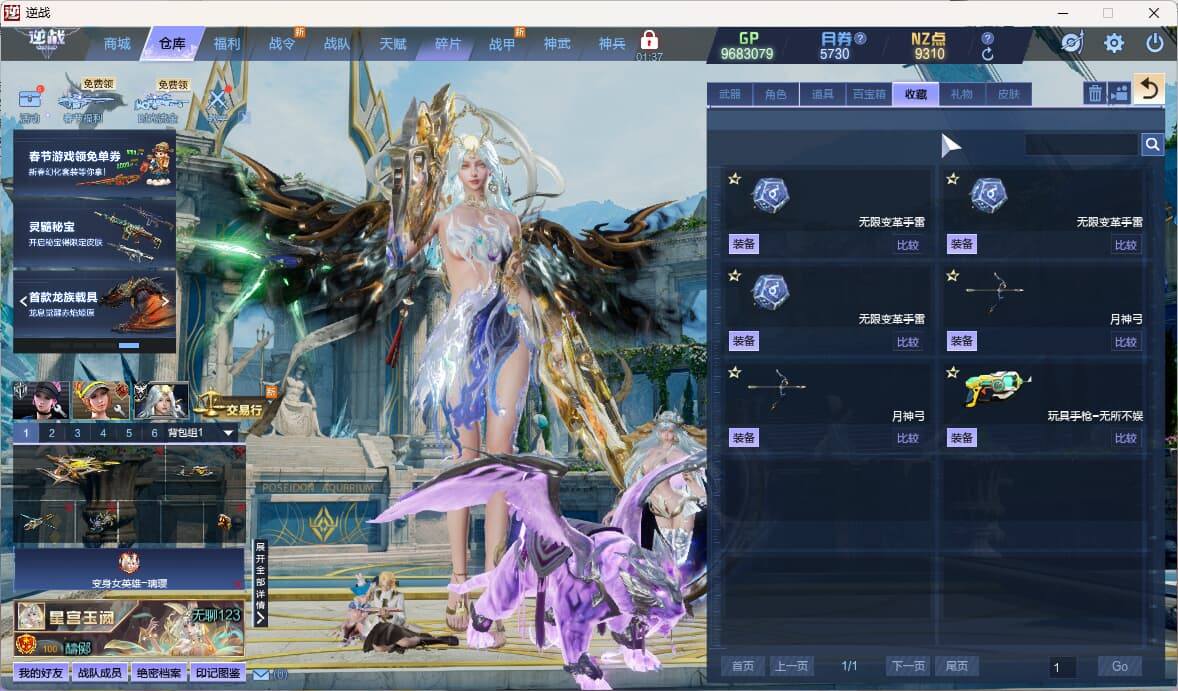Open the 战令 tab
The width and height of the screenshot is (1178, 691).
pos(282,44)
